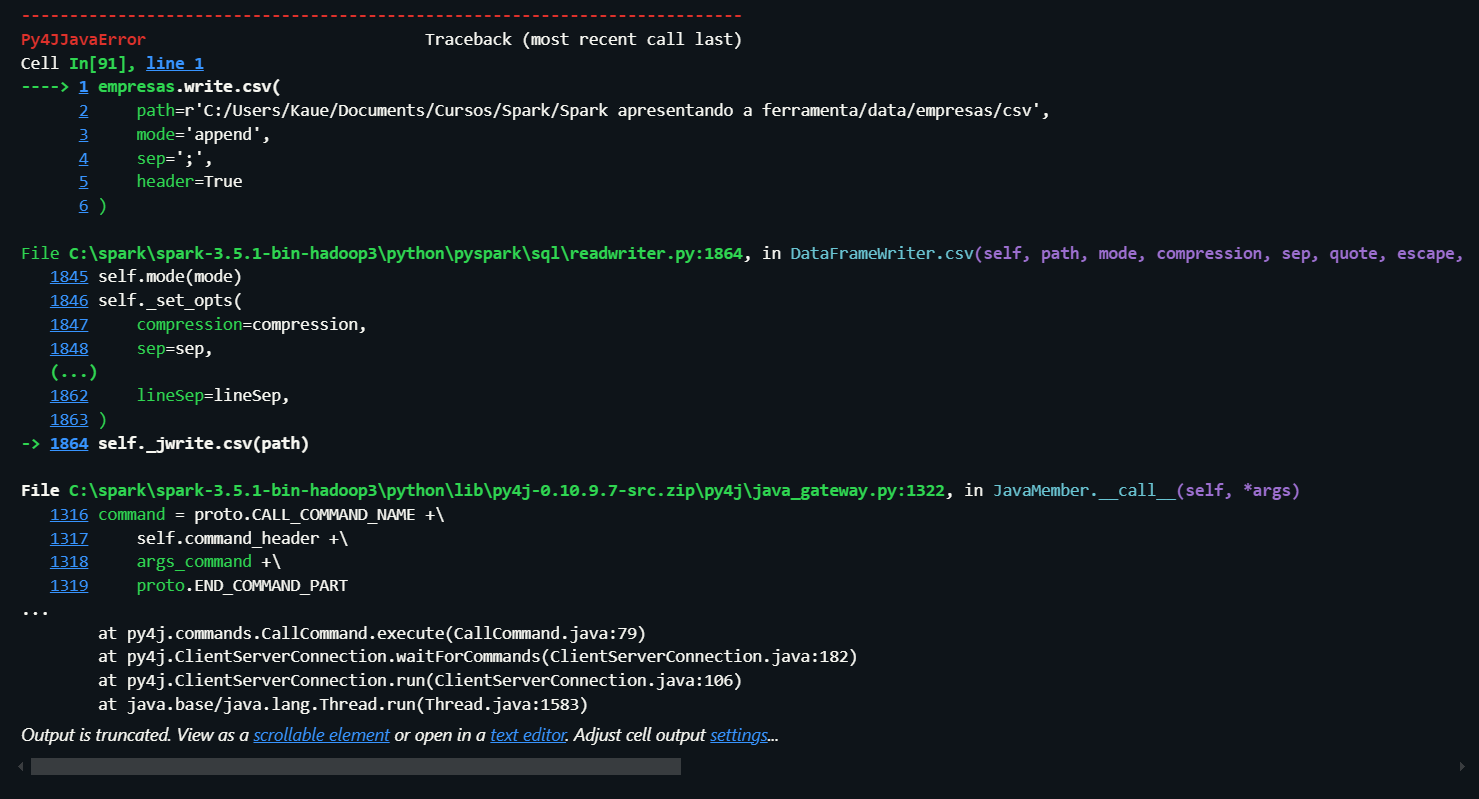Click the ClientServerConnection.run stack line
The width and height of the screenshot is (1479, 799).
[420, 680]
